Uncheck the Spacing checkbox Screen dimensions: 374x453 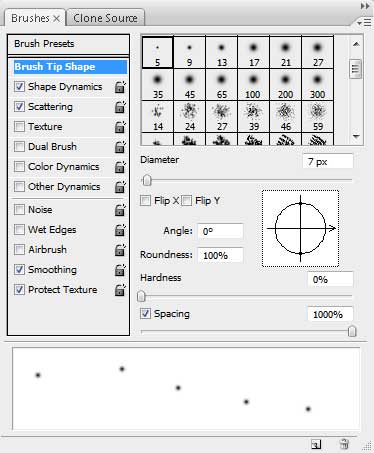[145, 314]
